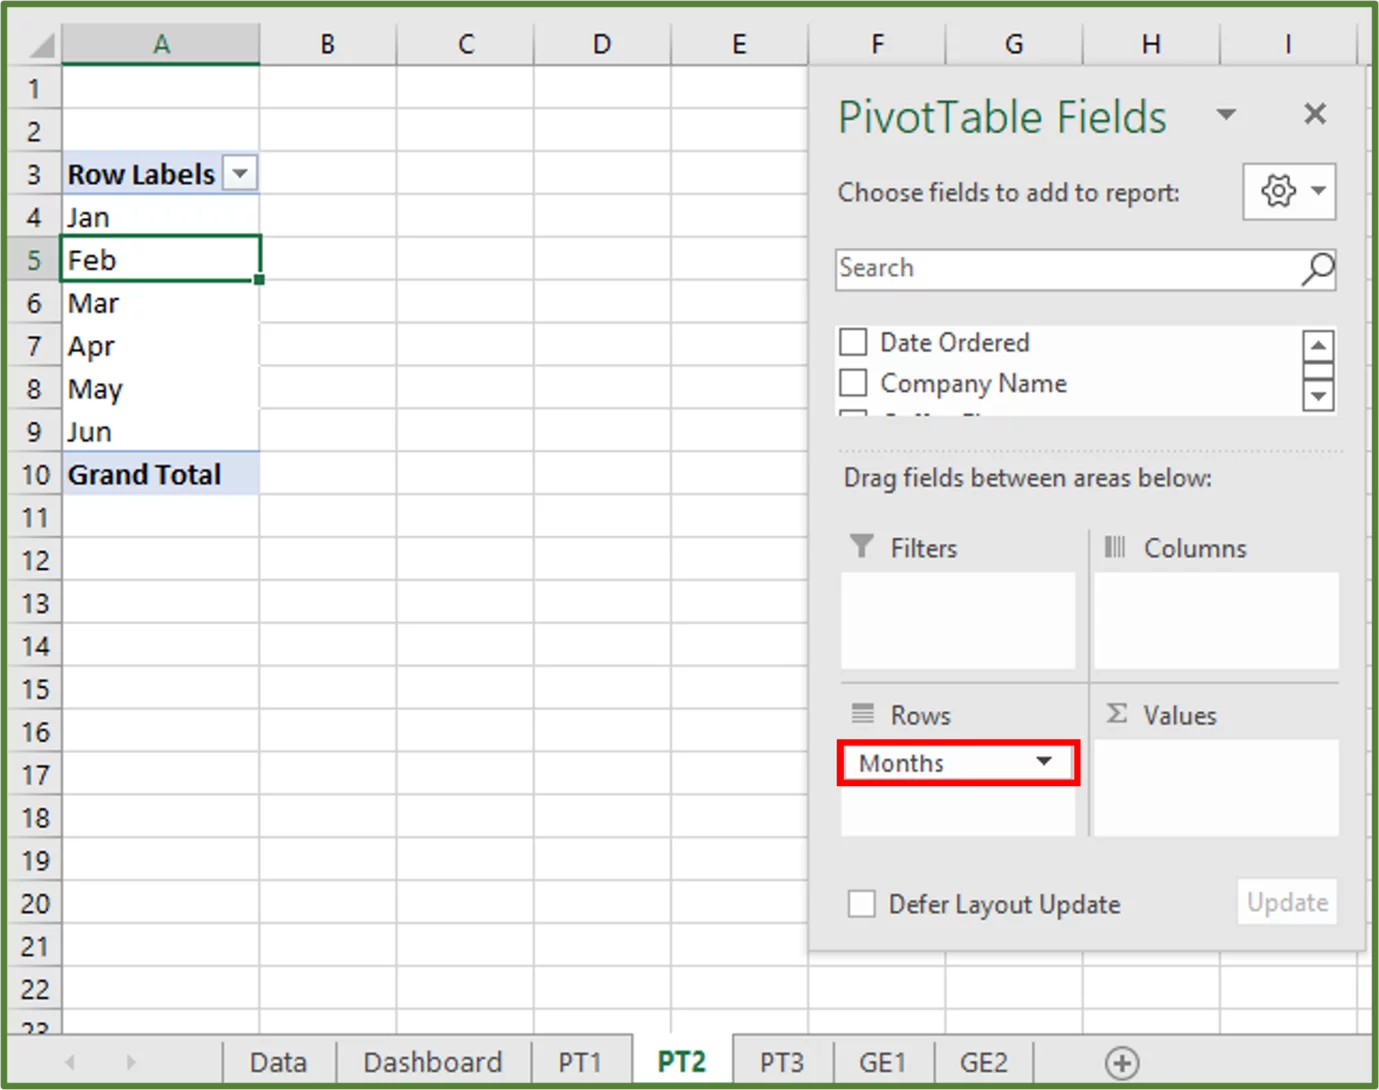Check the Date Ordered field
This screenshot has height=1090, width=1379.
tap(852, 342)
